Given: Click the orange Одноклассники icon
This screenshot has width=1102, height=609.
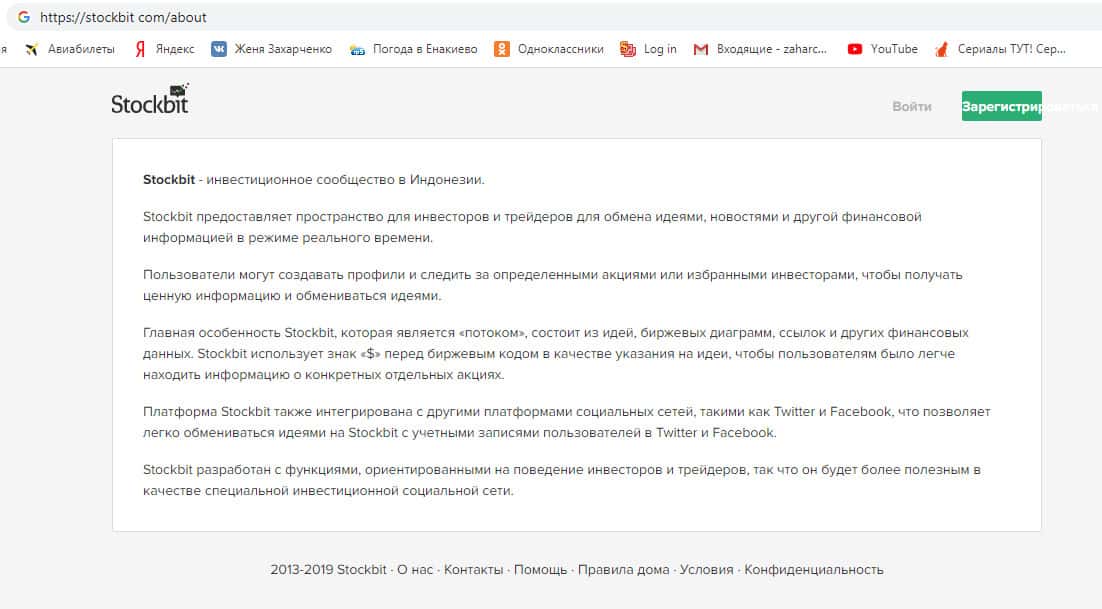Looking at the screenshot, I should pos(502,49).
